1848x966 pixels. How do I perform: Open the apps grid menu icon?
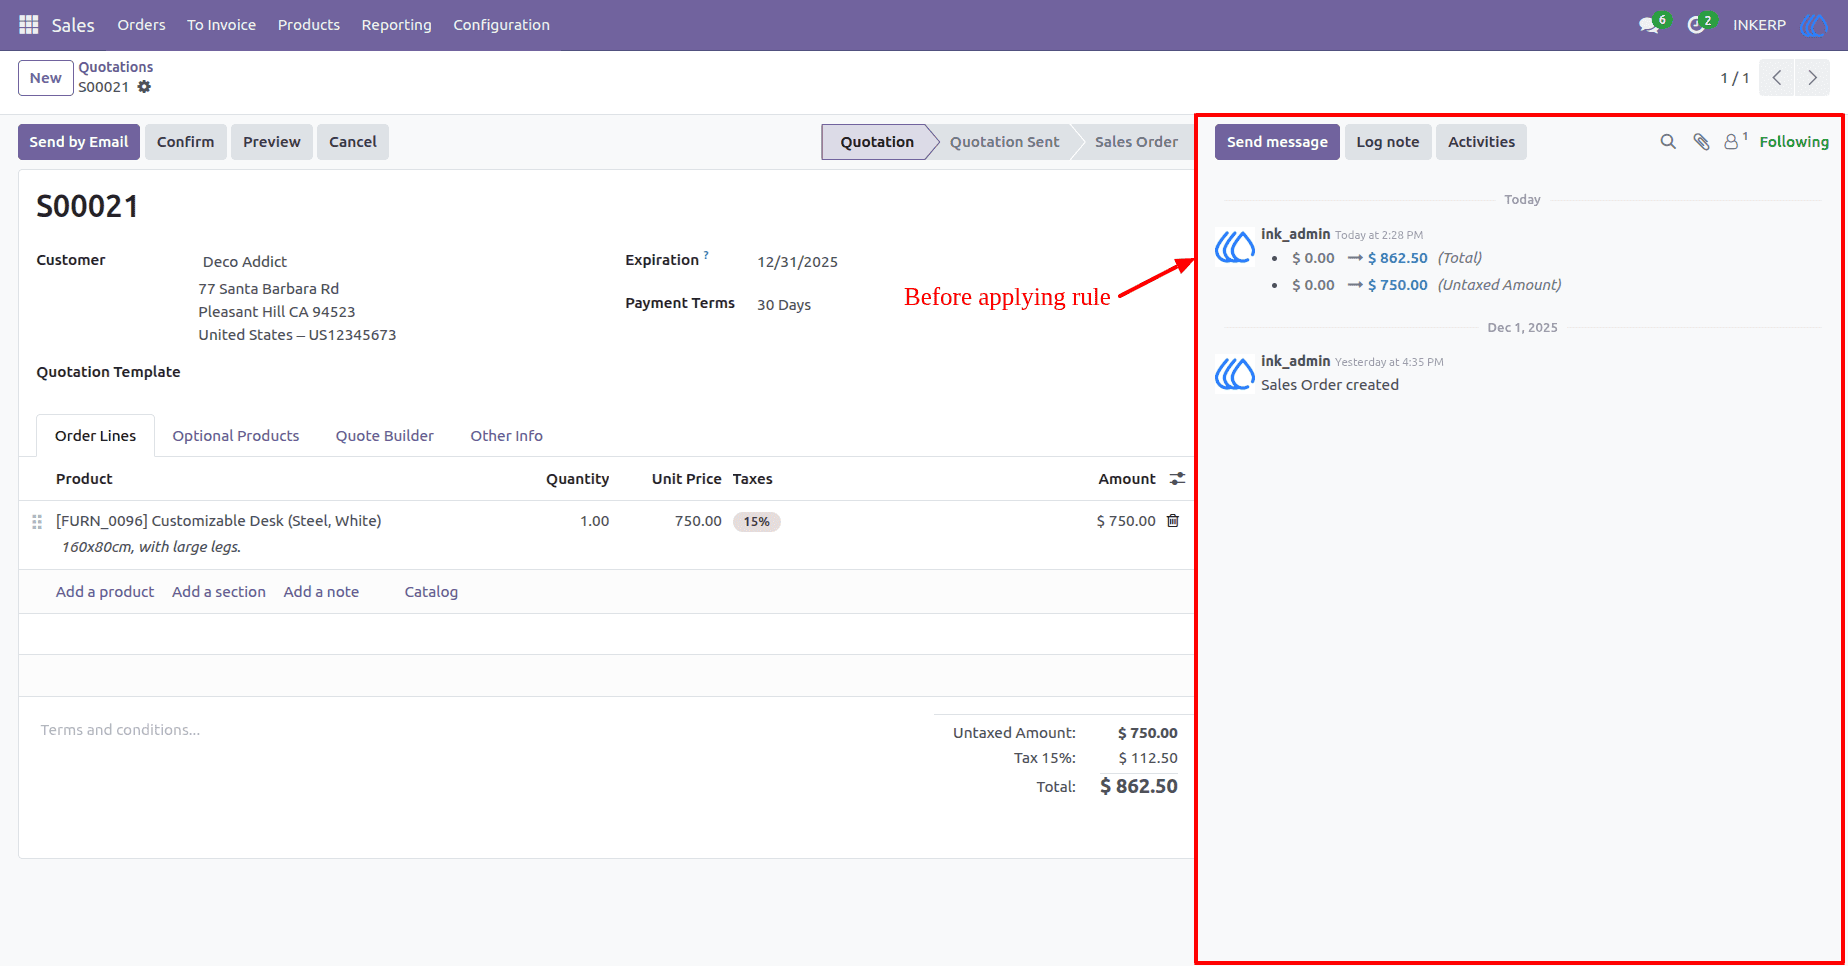click(x=29, y=25)
